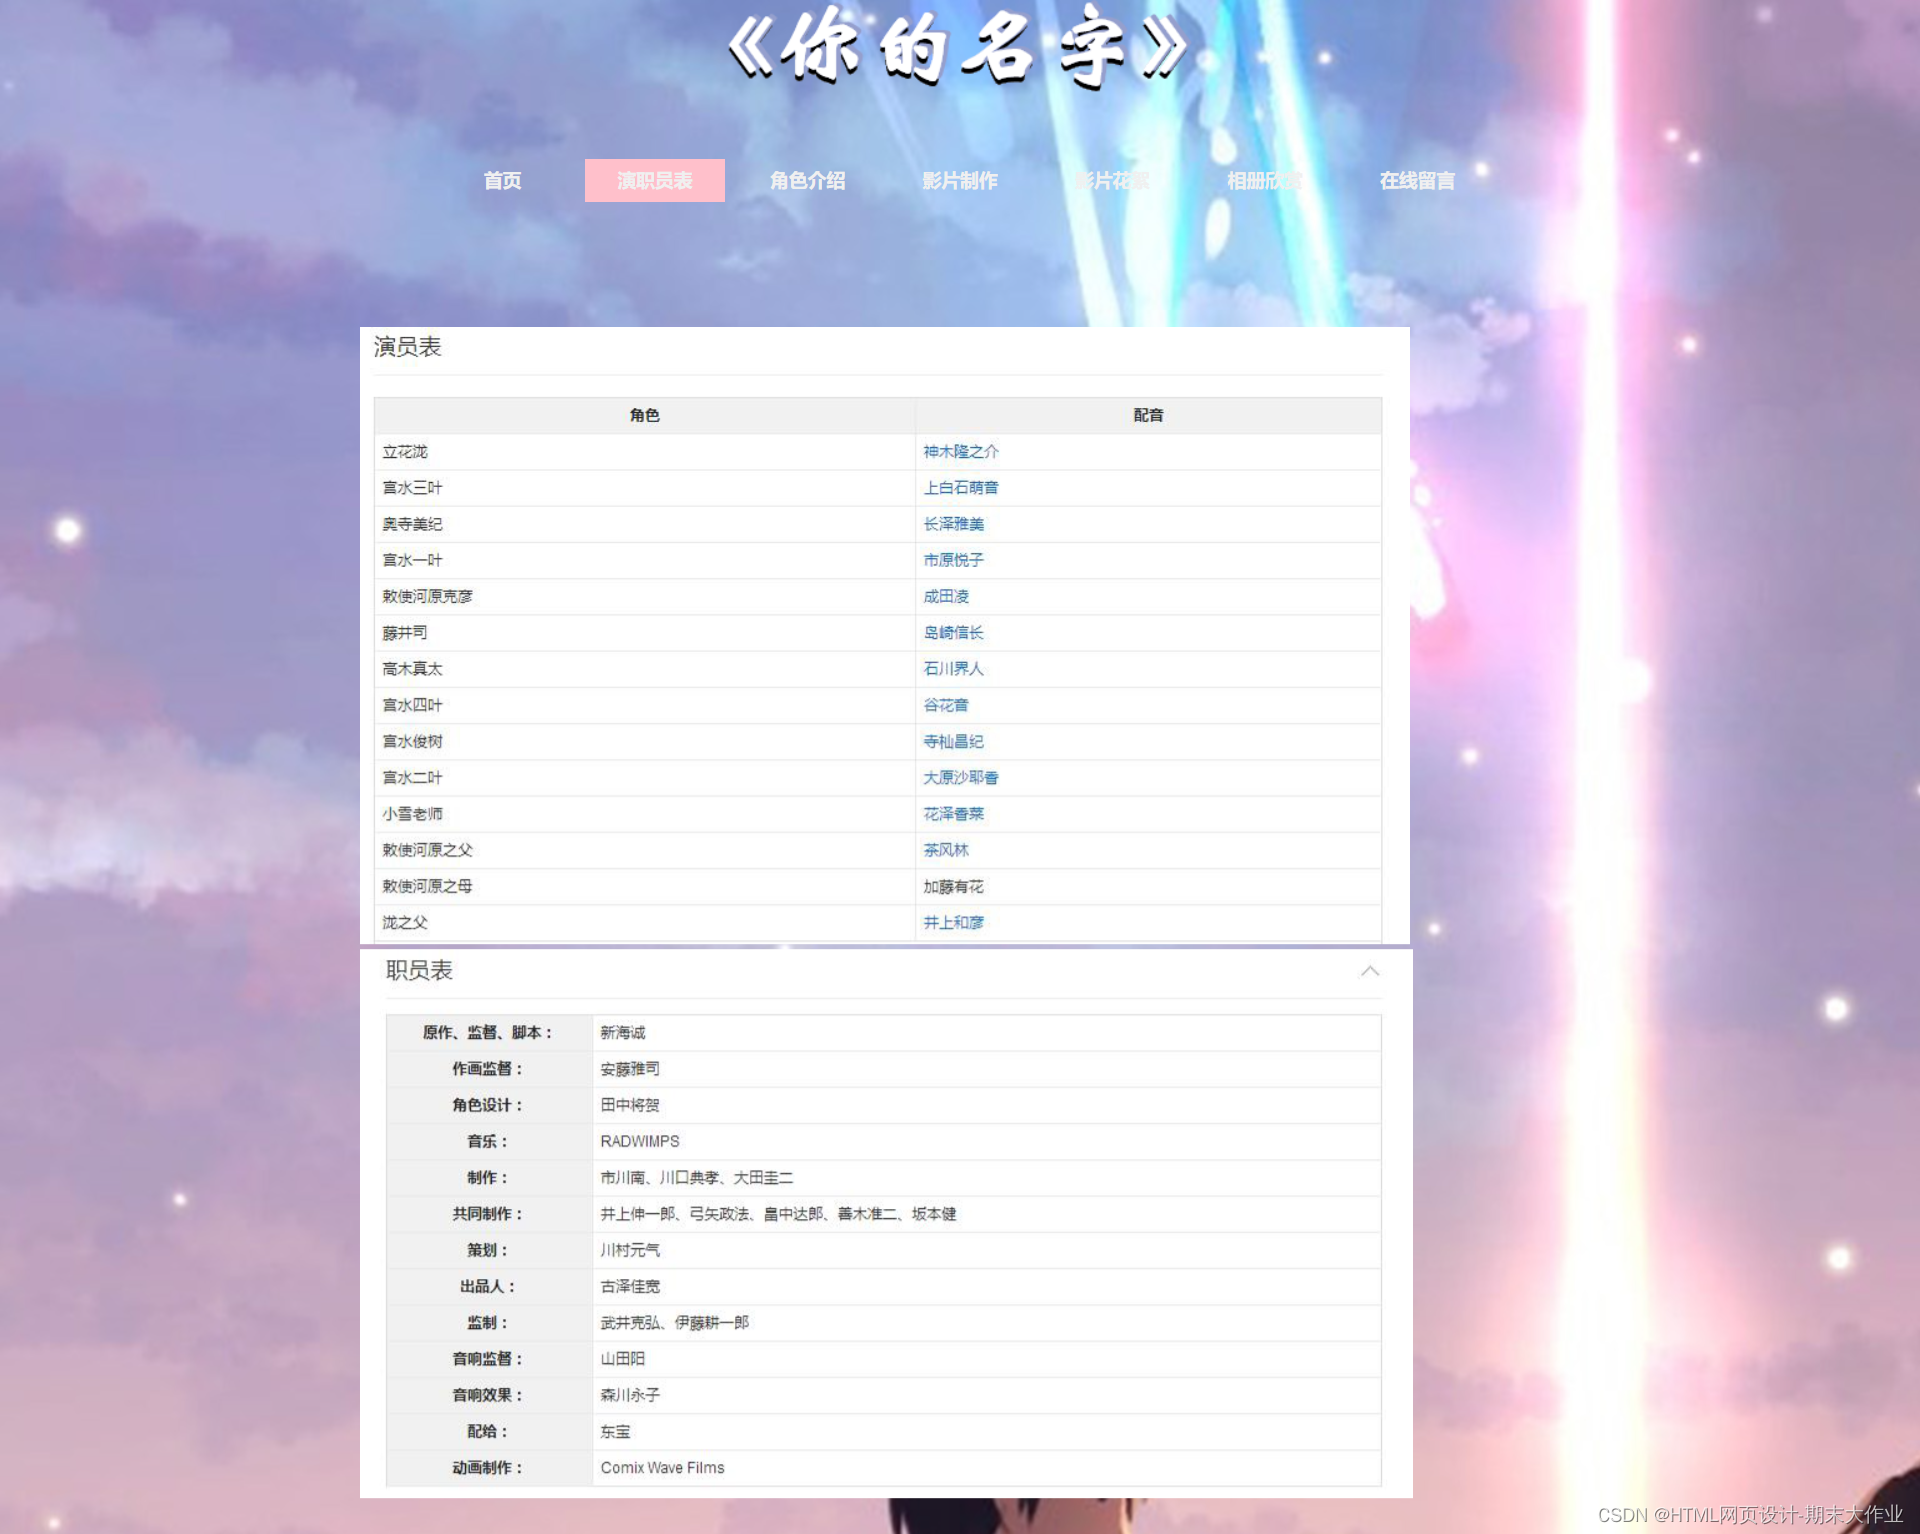
Task: Select the 东宝 distributor entry
Action: pyautogui.click(x=615, y=1431)
